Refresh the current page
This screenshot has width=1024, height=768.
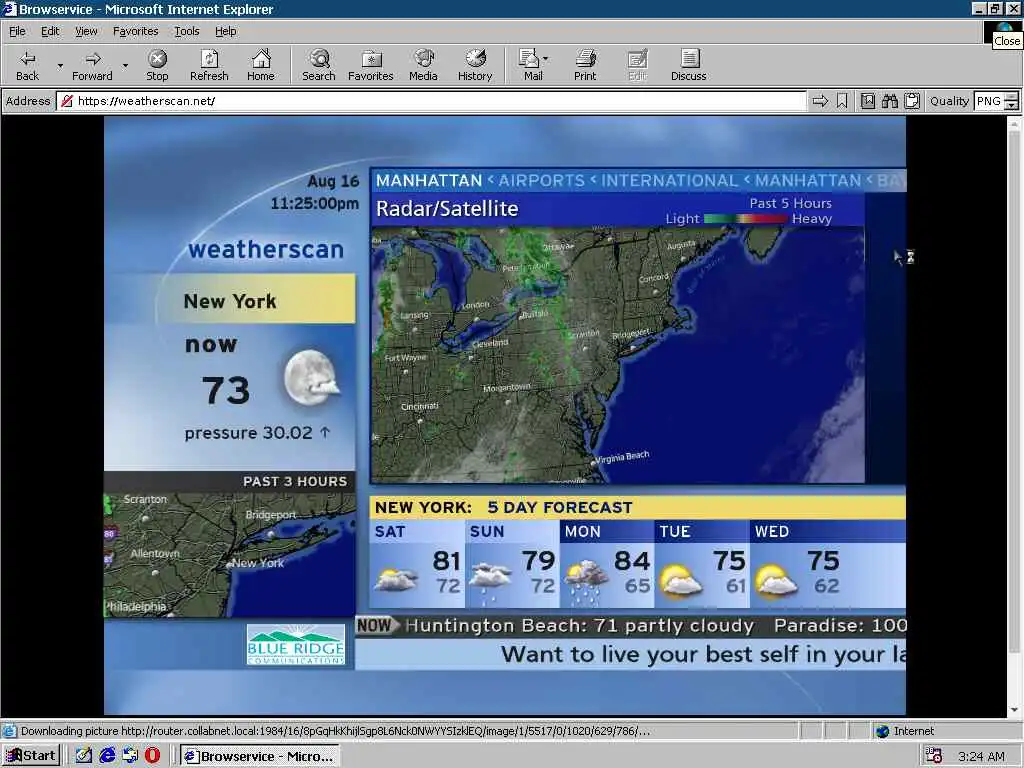point(209,66)
